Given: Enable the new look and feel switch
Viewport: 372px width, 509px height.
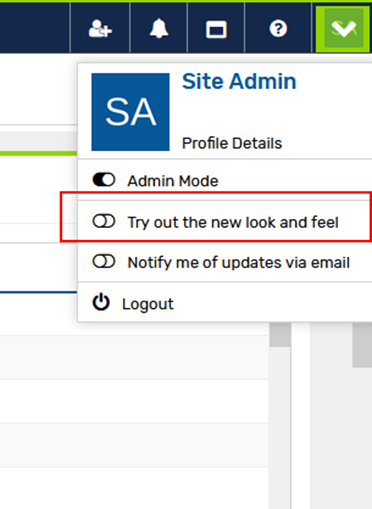Looking at the screenshot, I should tap(104, 221).
